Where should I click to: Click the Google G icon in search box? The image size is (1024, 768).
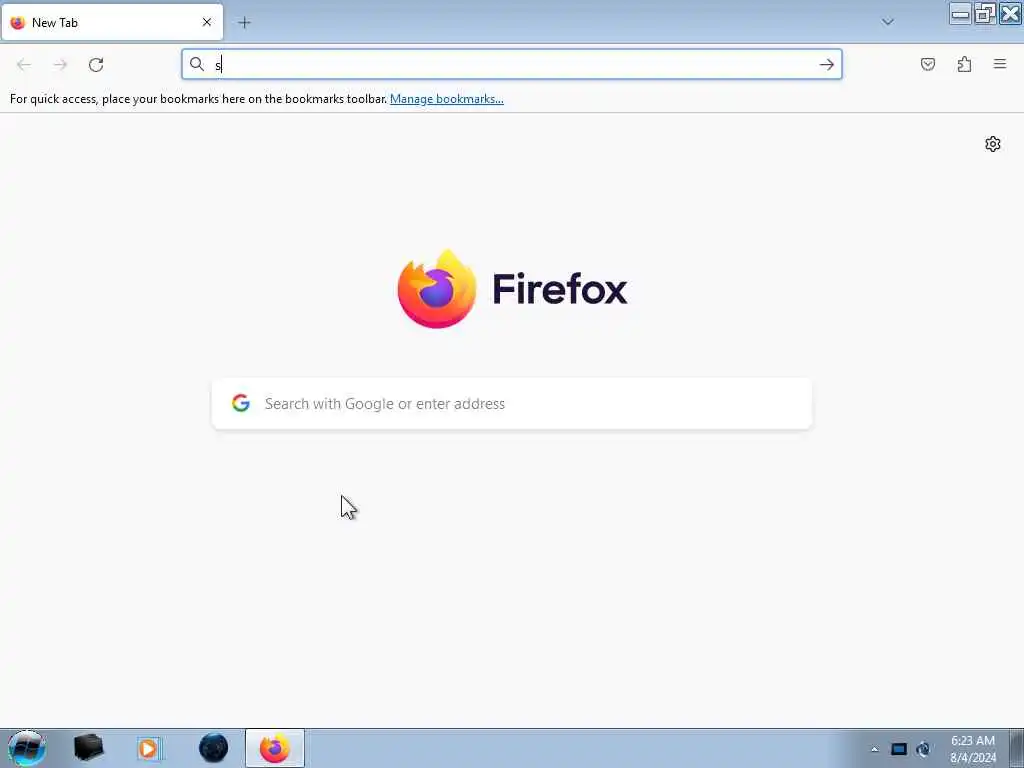(x=241, y=403)
